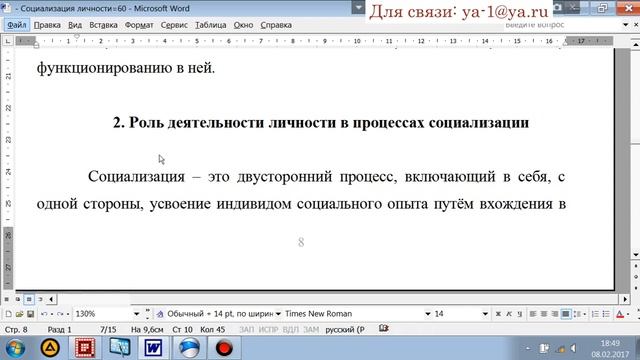
Task: Apply the font color (red A)
Action: coord(620,314)
